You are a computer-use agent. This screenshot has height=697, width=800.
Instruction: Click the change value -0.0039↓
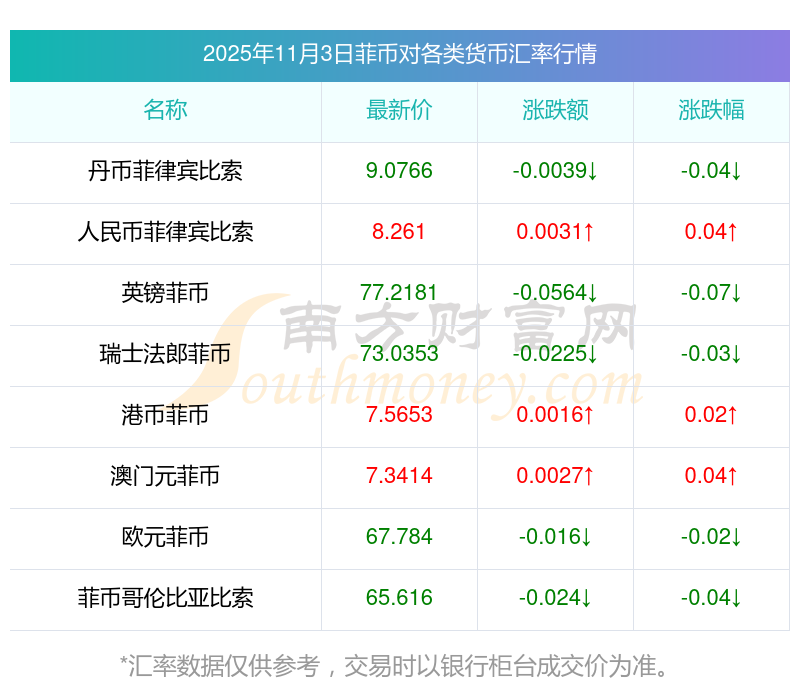(x=555, y=171)
